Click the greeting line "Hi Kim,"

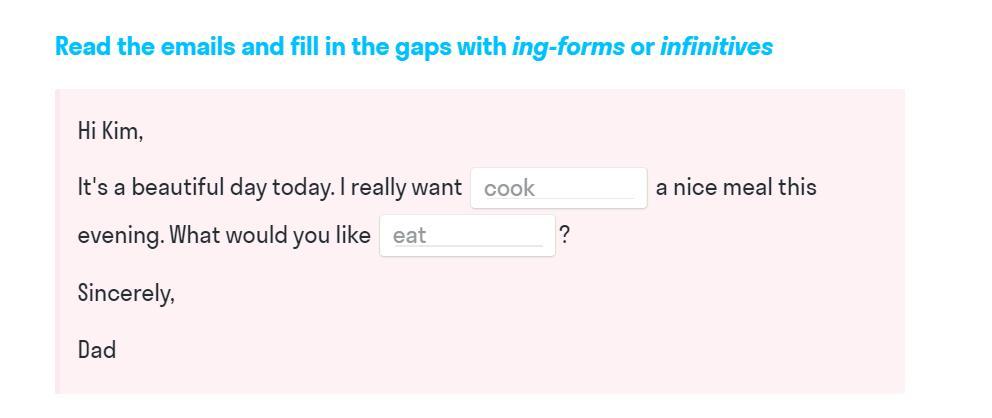[110, 131]
